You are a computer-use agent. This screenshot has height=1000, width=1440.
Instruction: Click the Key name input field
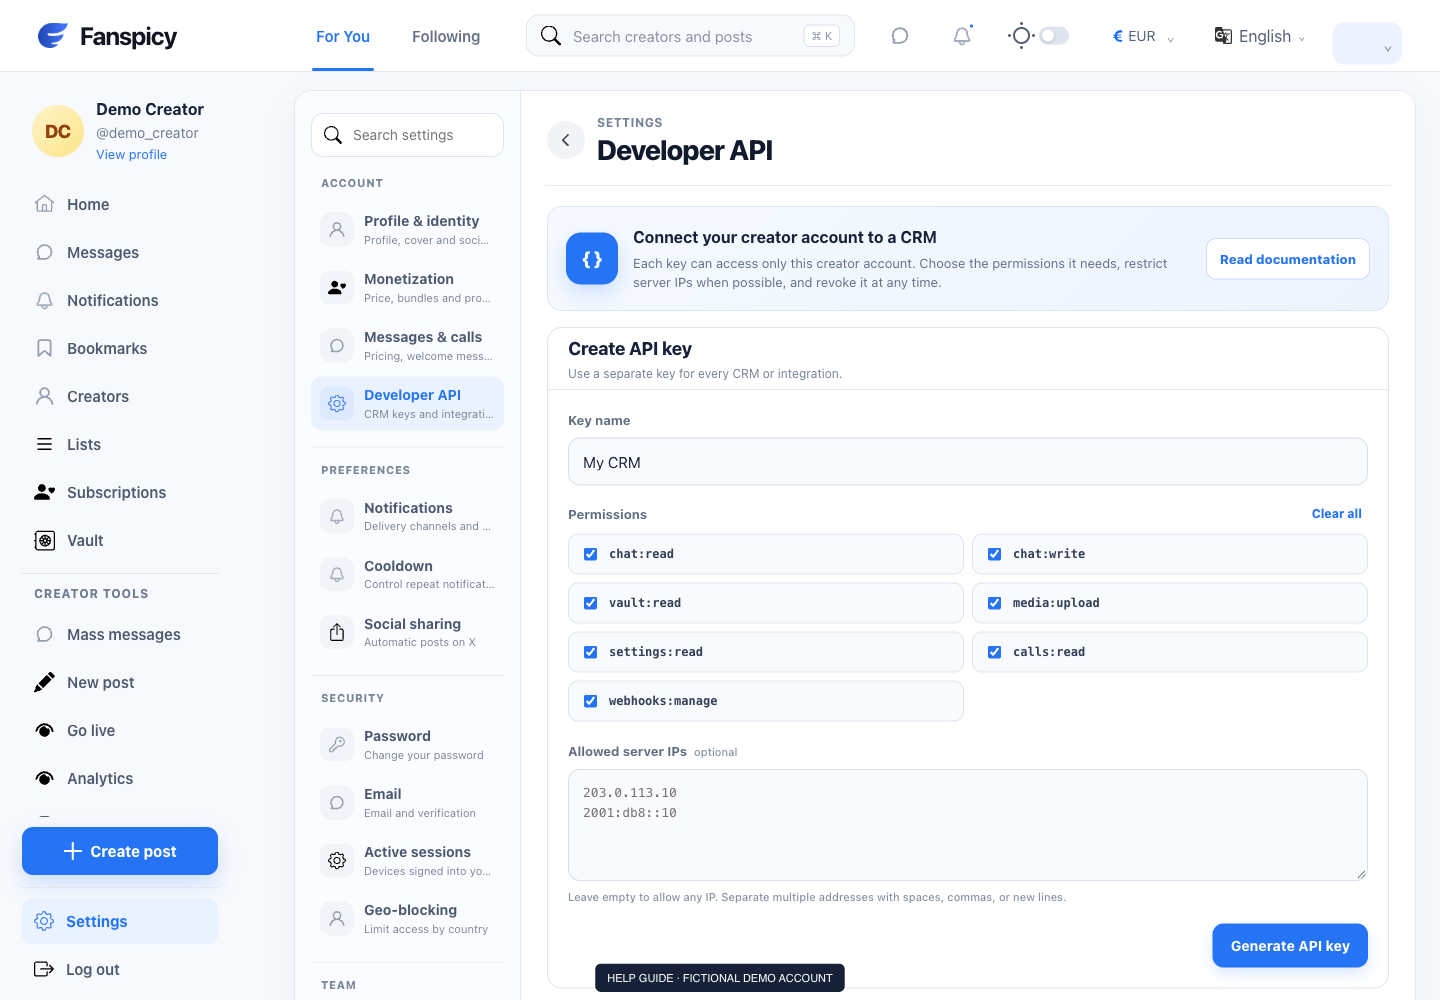968,462
